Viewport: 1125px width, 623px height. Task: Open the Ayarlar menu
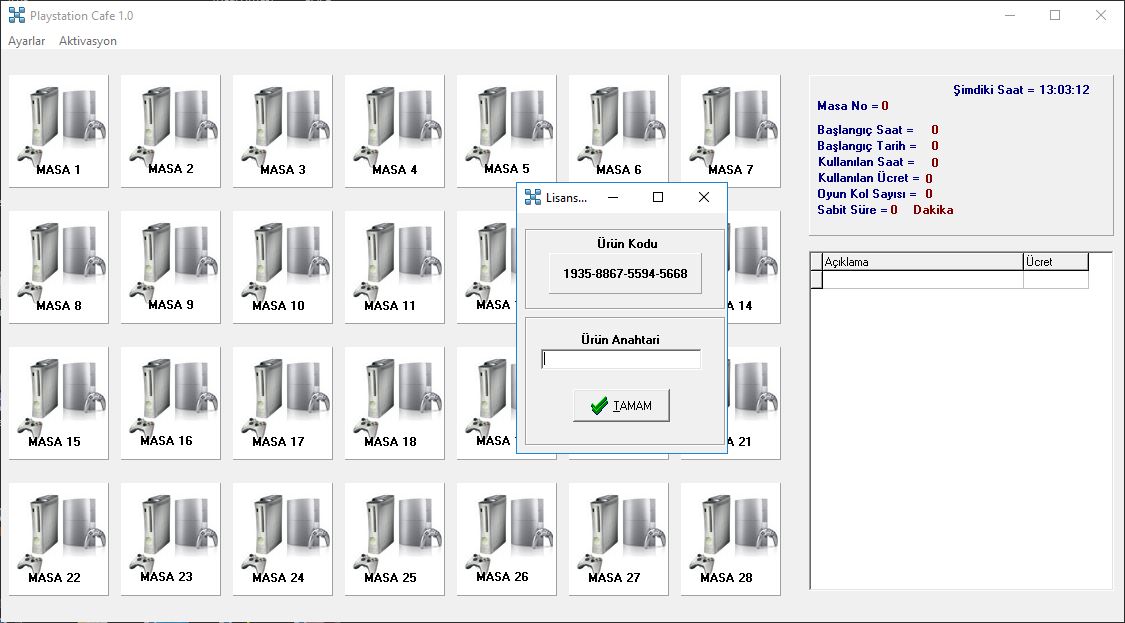point(27,41)
